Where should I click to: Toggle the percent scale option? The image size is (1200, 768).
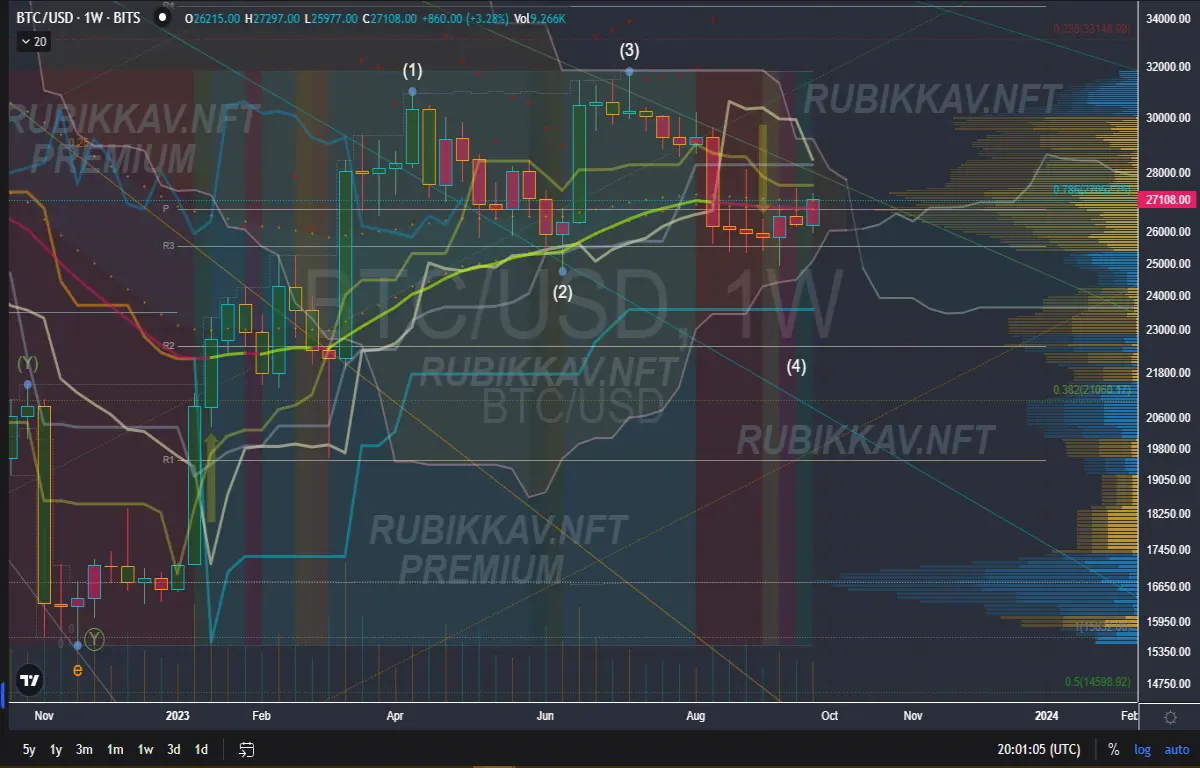[1113, 749]
